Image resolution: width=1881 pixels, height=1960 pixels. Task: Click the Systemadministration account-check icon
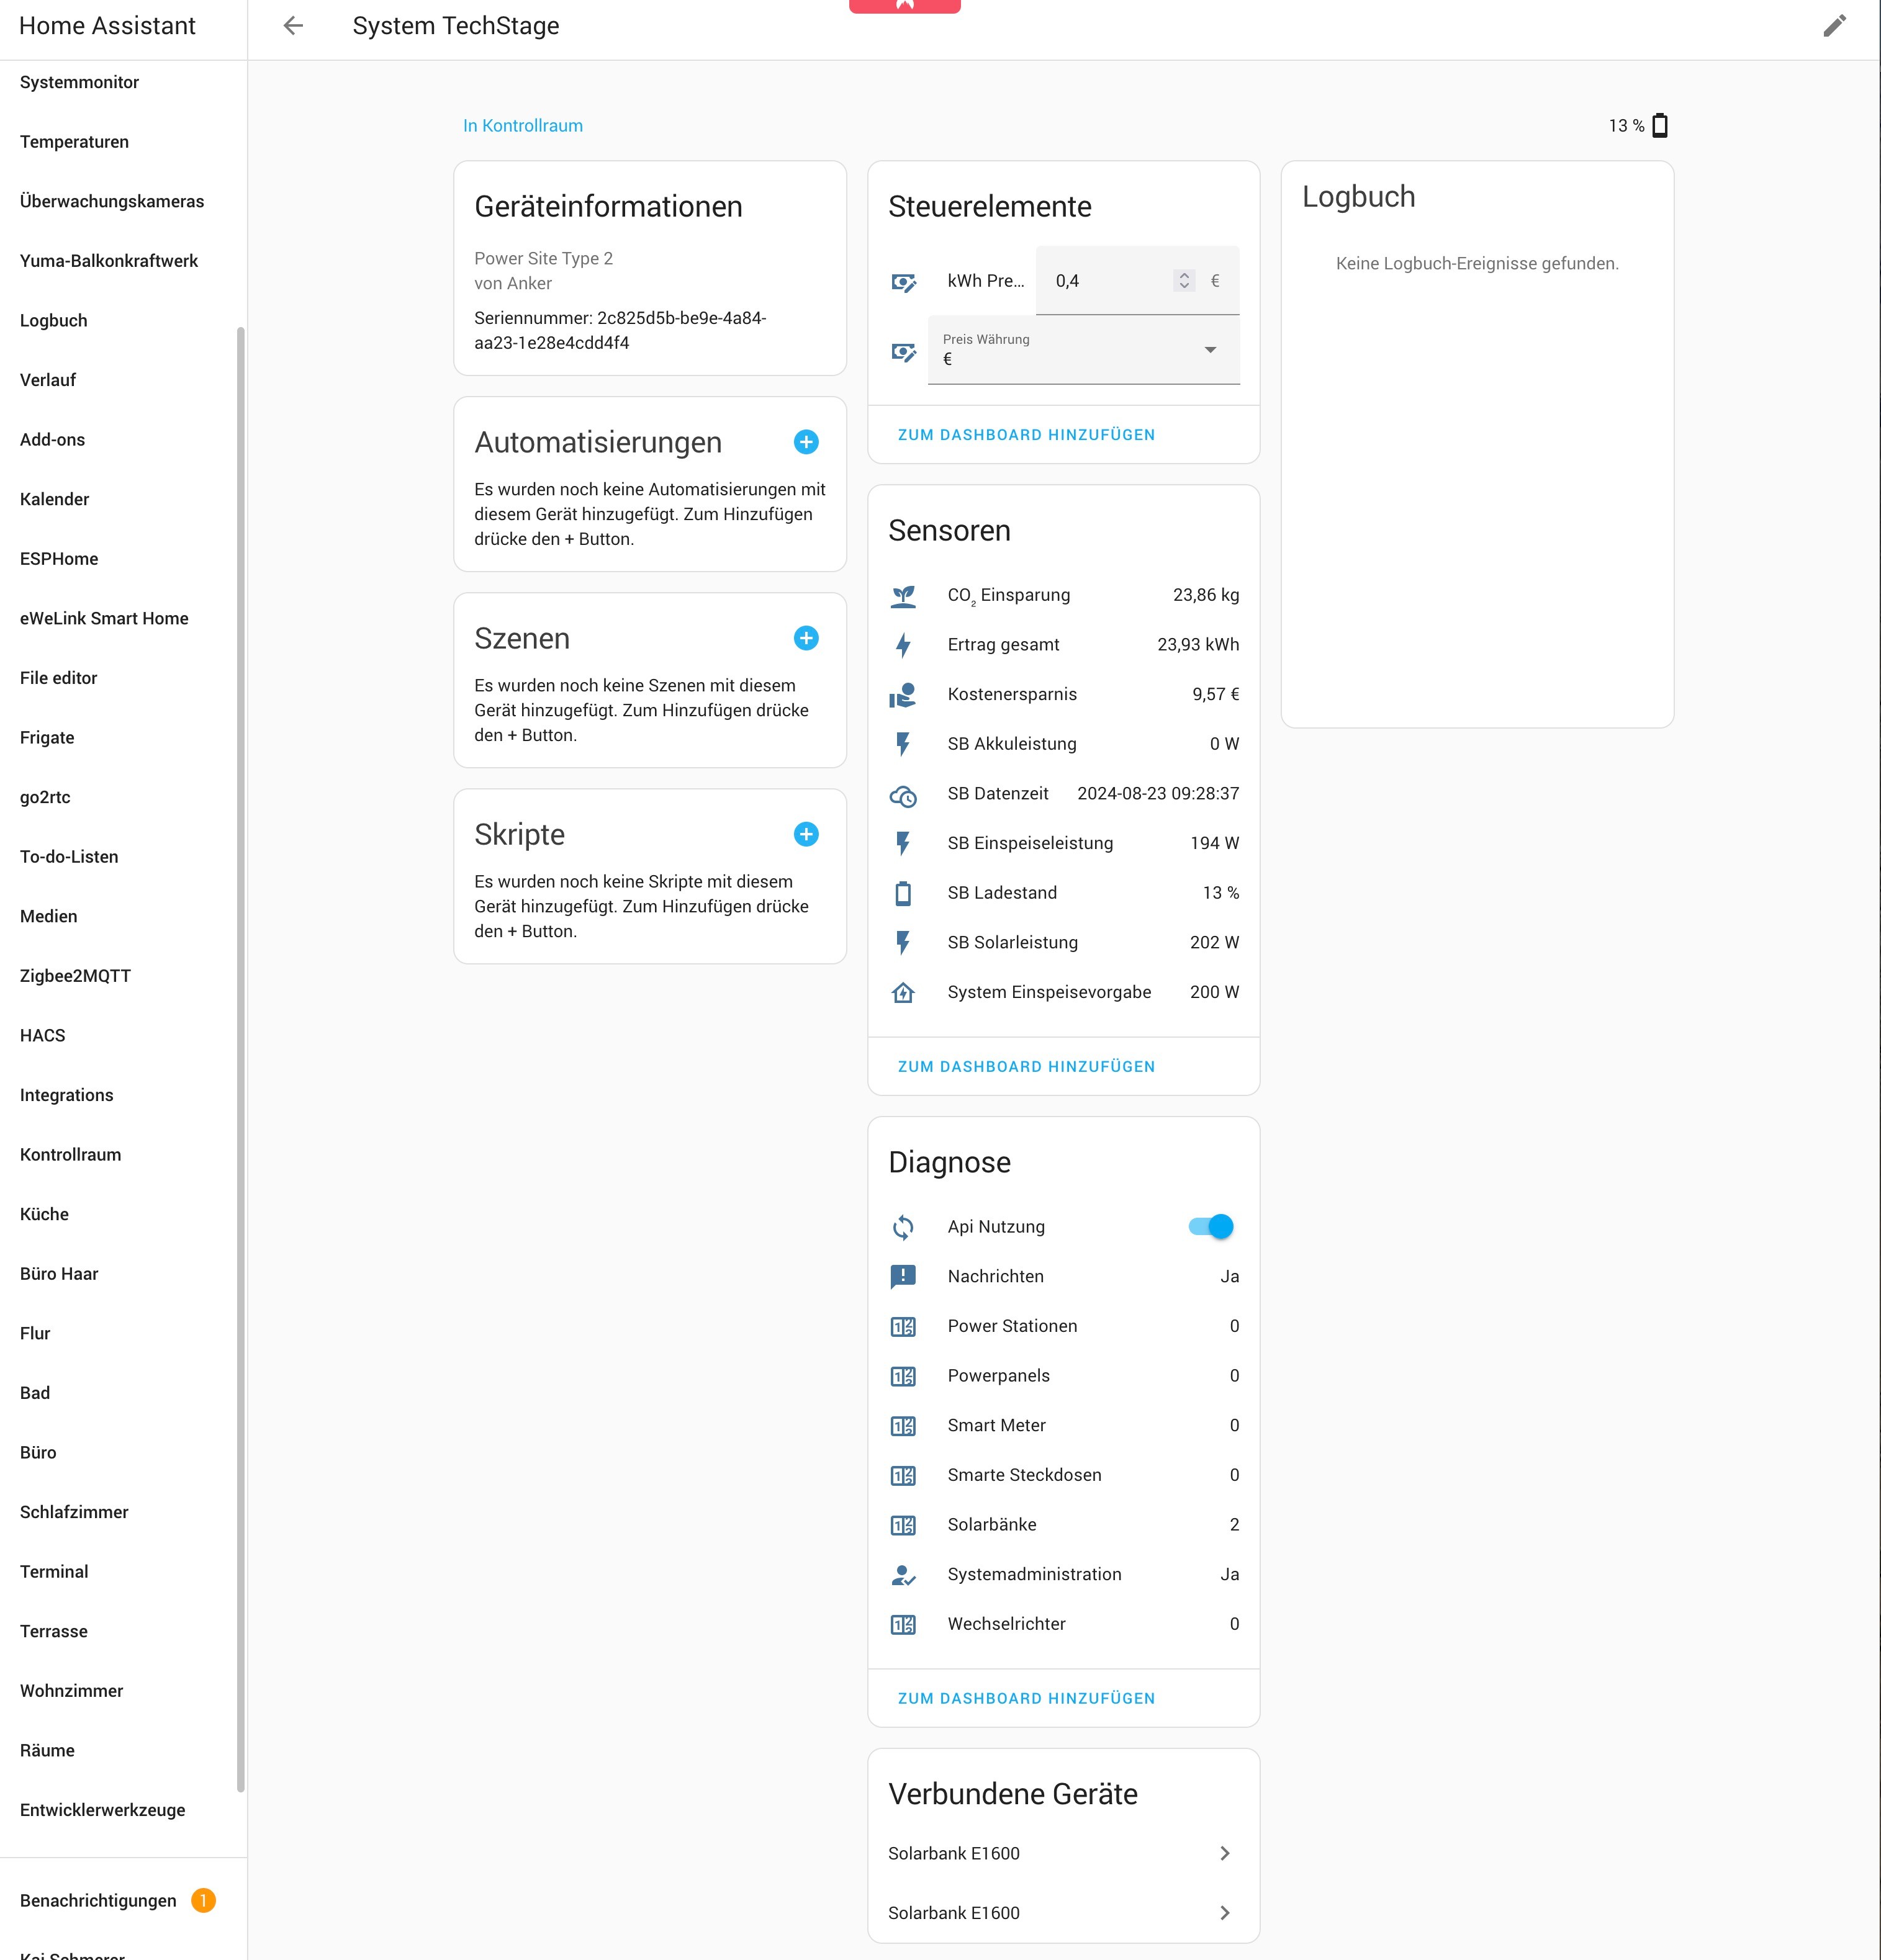(x=903, y=1575)
